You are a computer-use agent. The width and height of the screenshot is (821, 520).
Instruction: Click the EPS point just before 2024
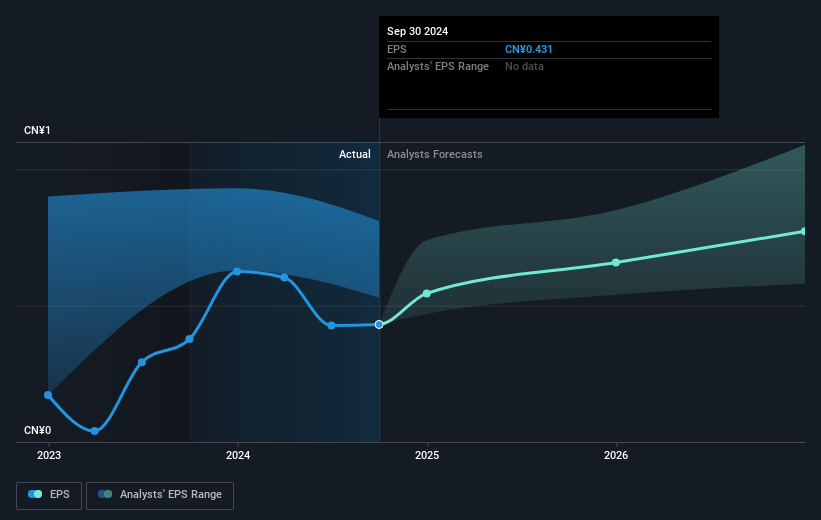tap(190, 339)
